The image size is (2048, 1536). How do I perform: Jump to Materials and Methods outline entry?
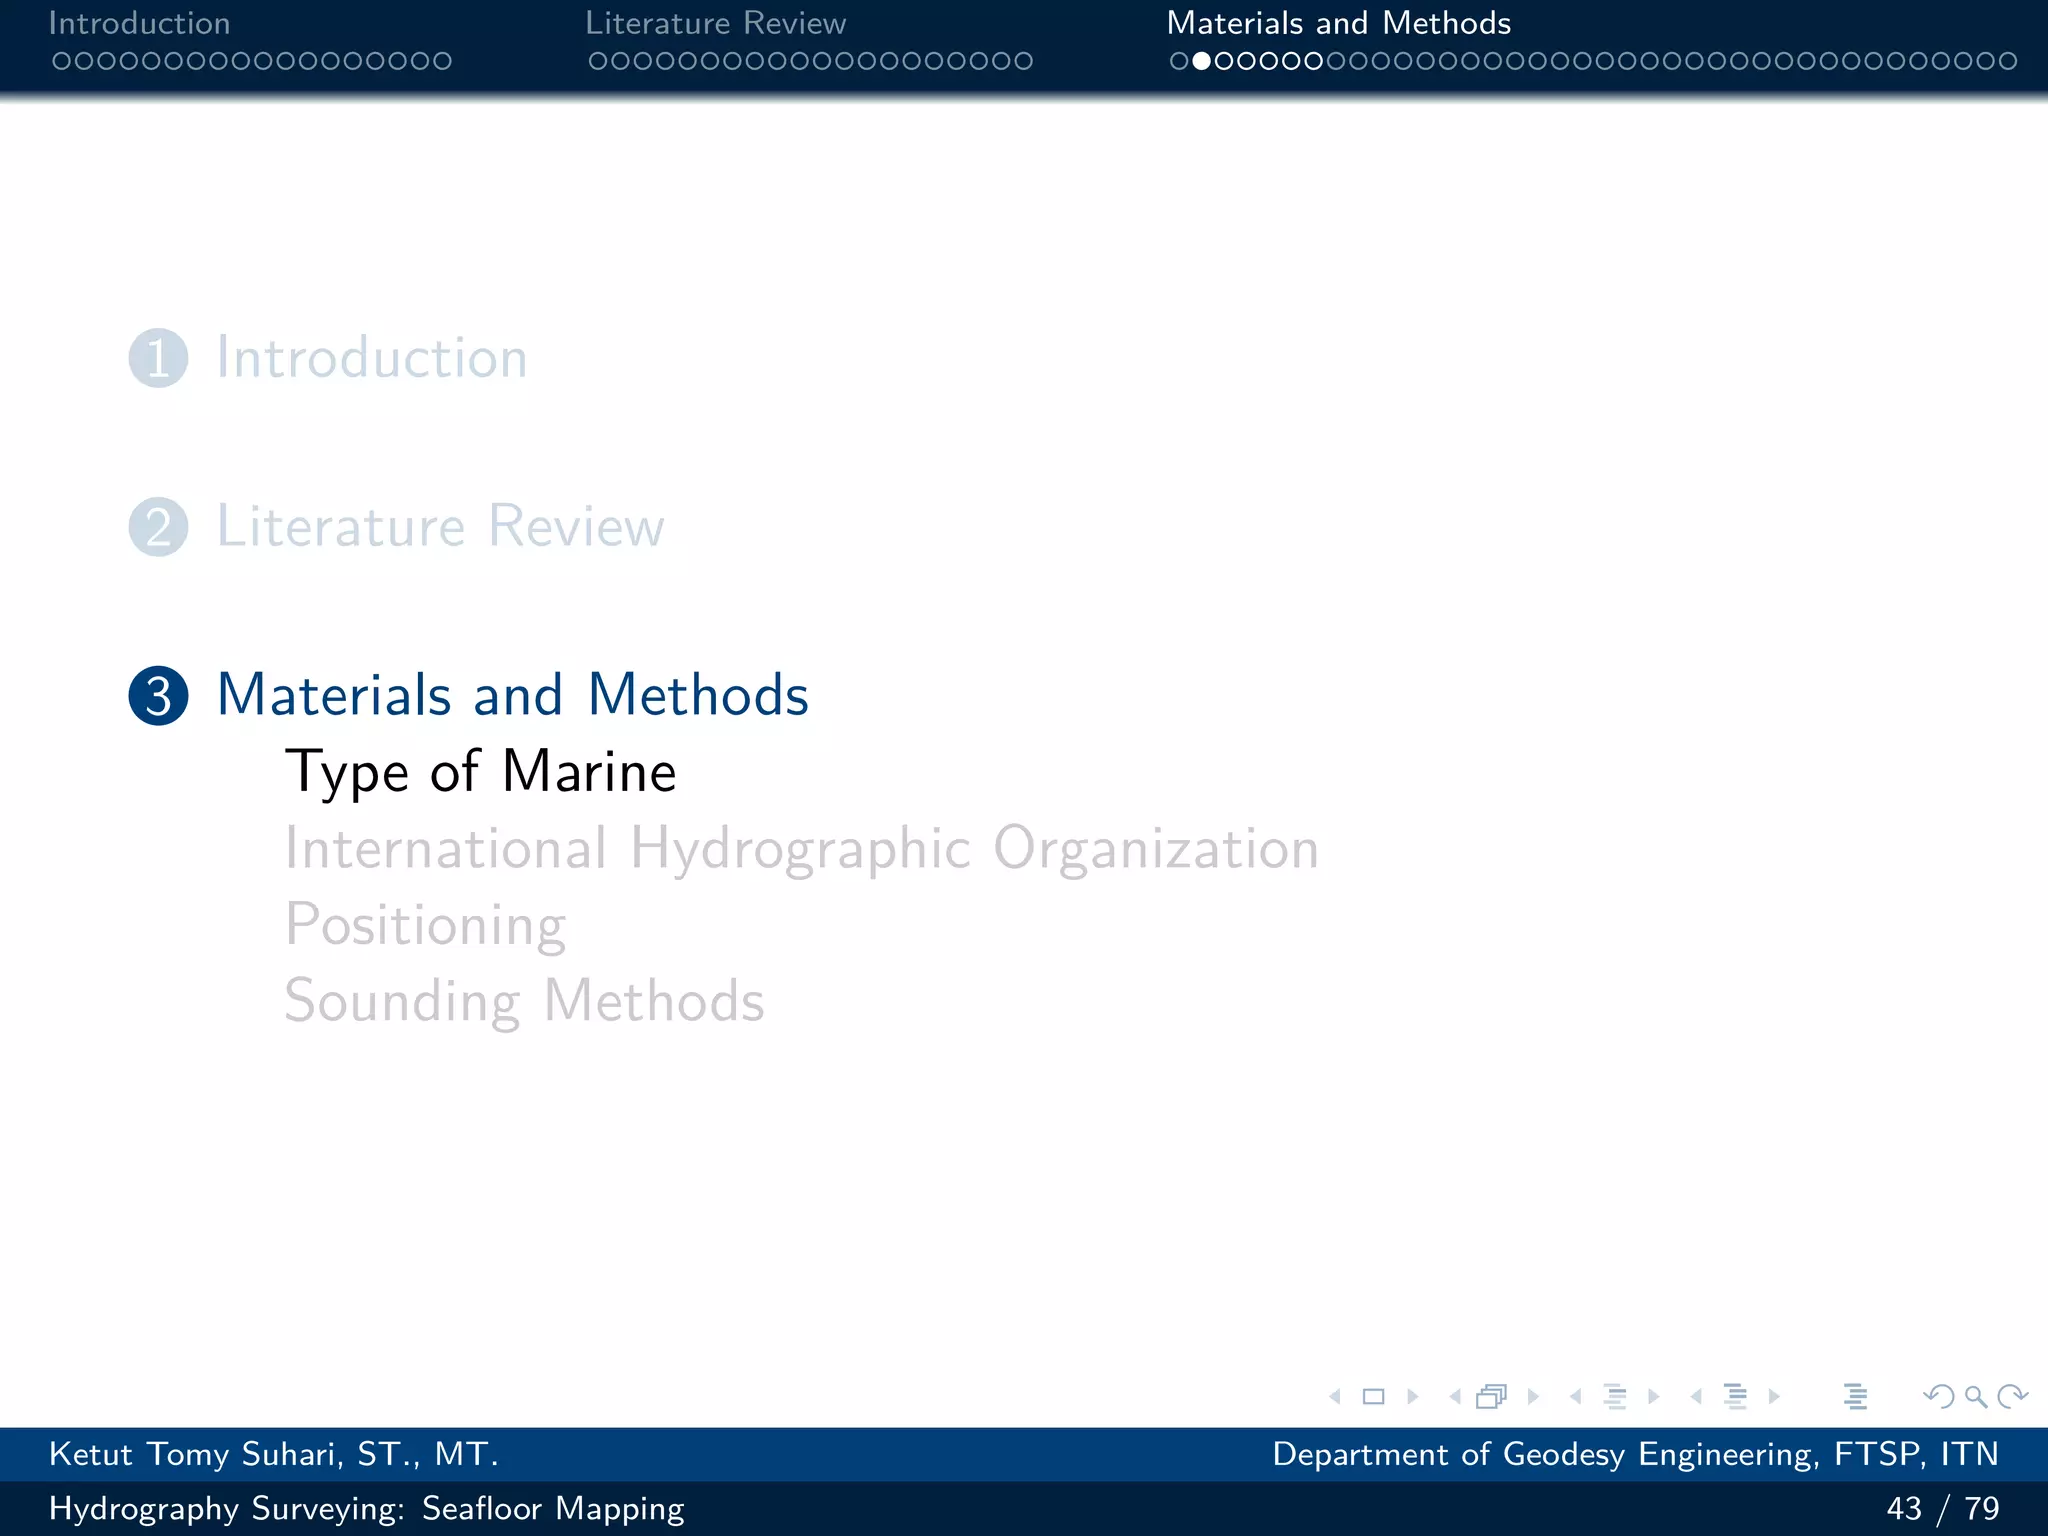pos(513,694)
